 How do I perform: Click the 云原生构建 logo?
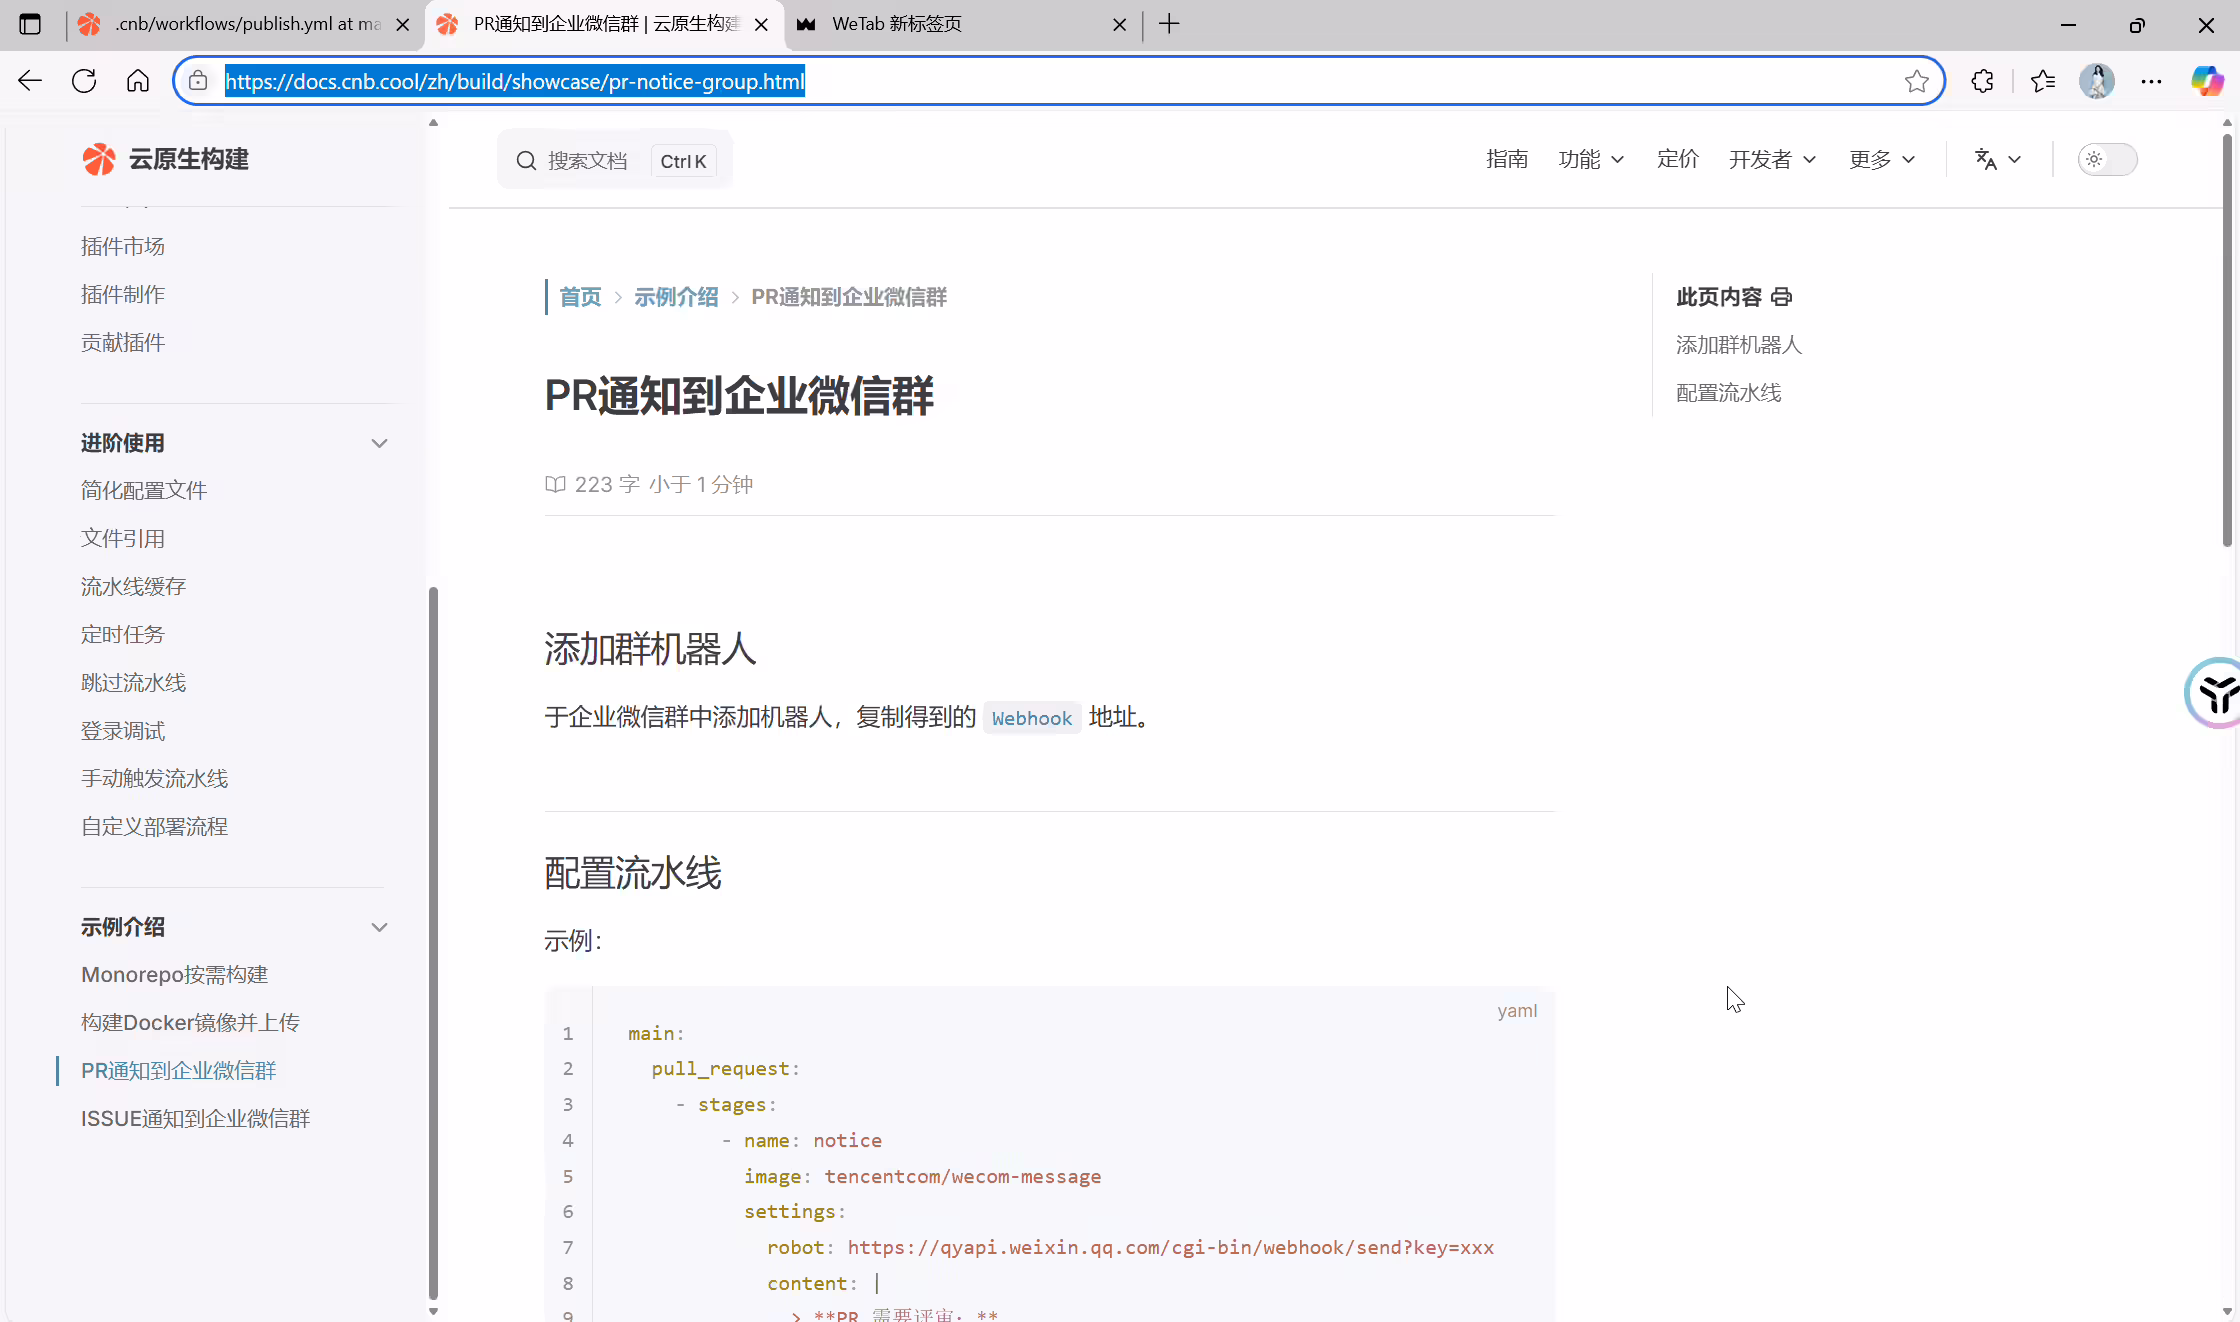[166, 159]
